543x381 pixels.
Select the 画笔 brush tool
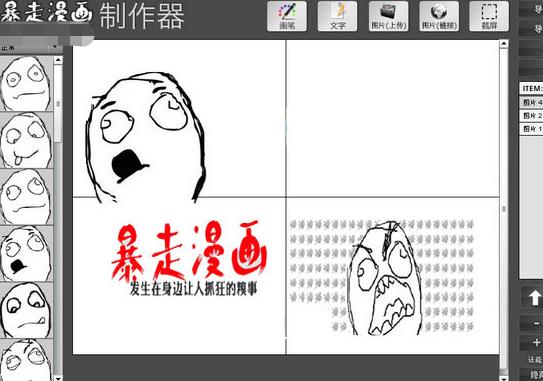pyautogui.click(x=287, y=16)
